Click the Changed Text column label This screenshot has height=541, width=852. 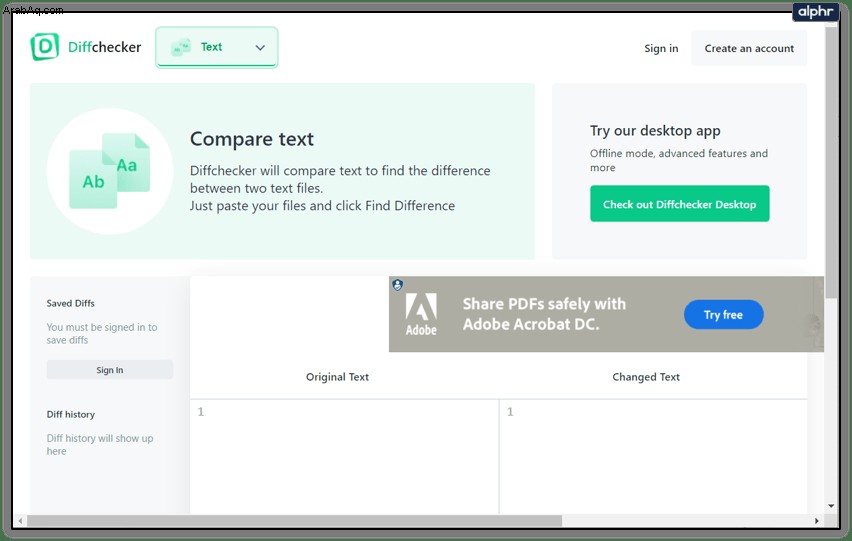click(x=646, y=377)
